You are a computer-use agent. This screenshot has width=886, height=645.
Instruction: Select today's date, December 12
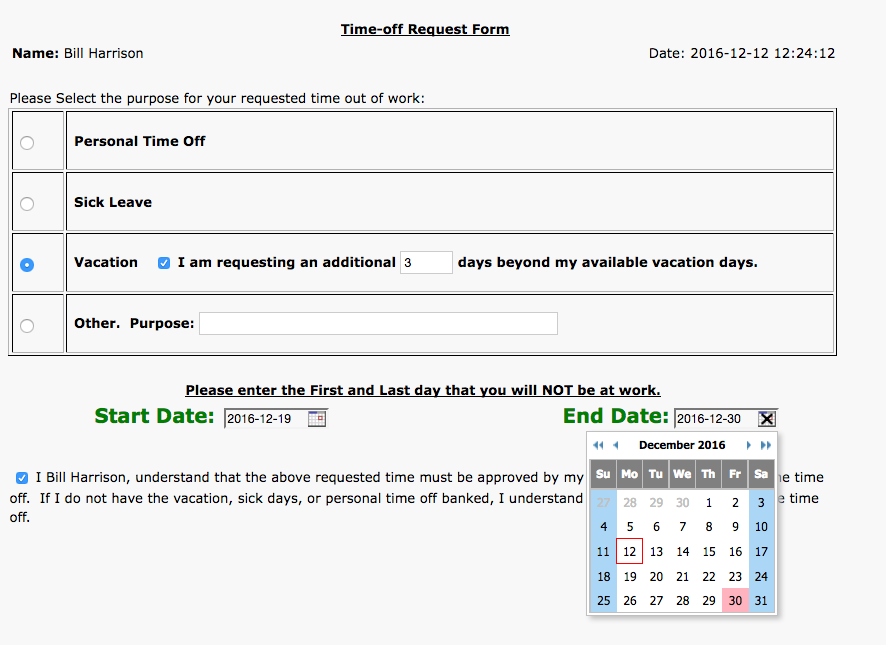coord(629,551)
